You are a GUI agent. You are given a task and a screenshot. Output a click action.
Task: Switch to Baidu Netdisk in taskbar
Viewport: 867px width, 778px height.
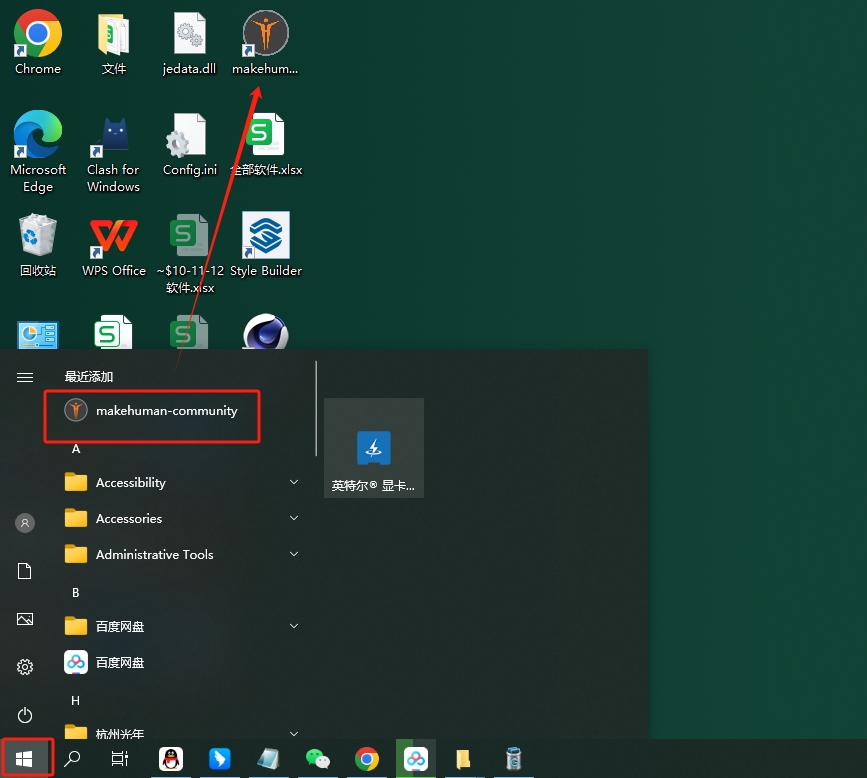point(416,759)
